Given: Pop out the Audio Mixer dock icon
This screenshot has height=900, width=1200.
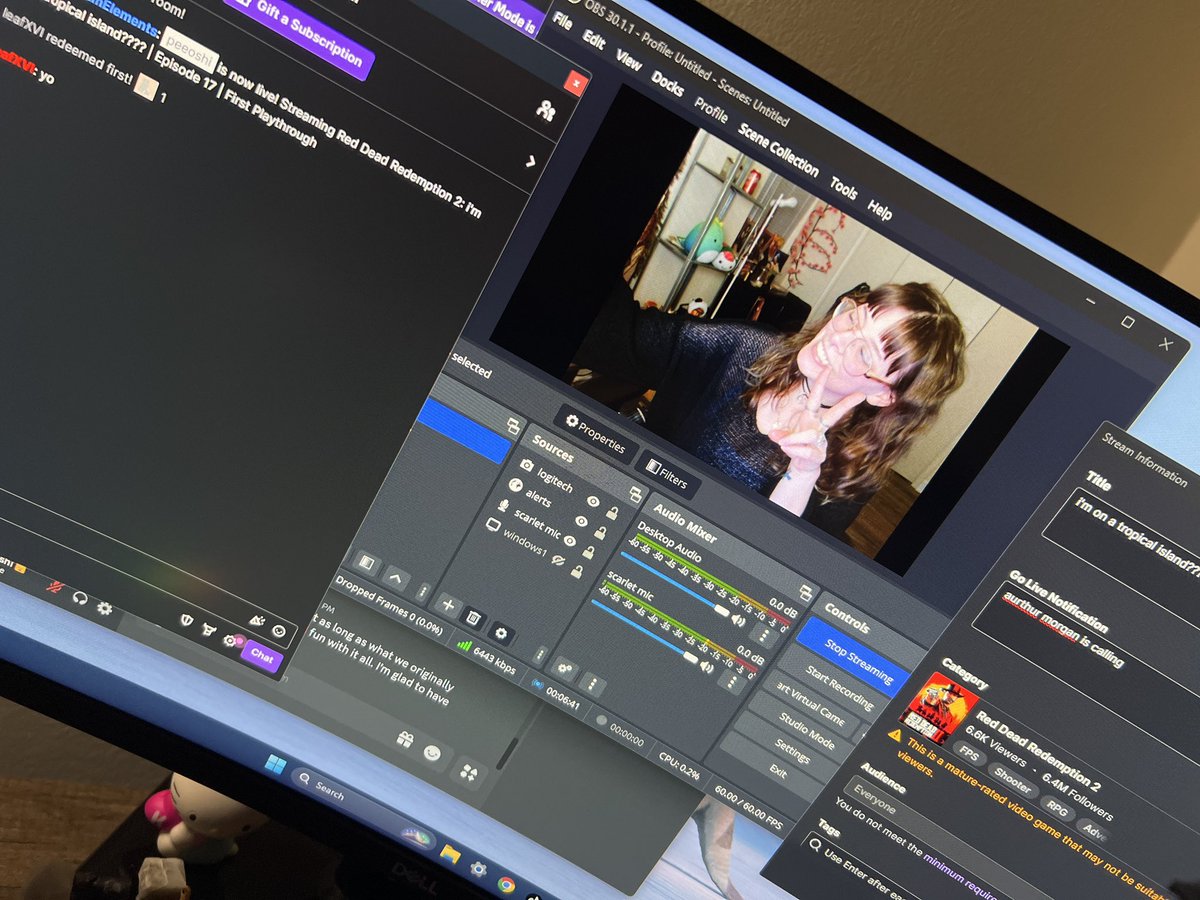Looking at the screenshot, I should click(x=806, y=594).
